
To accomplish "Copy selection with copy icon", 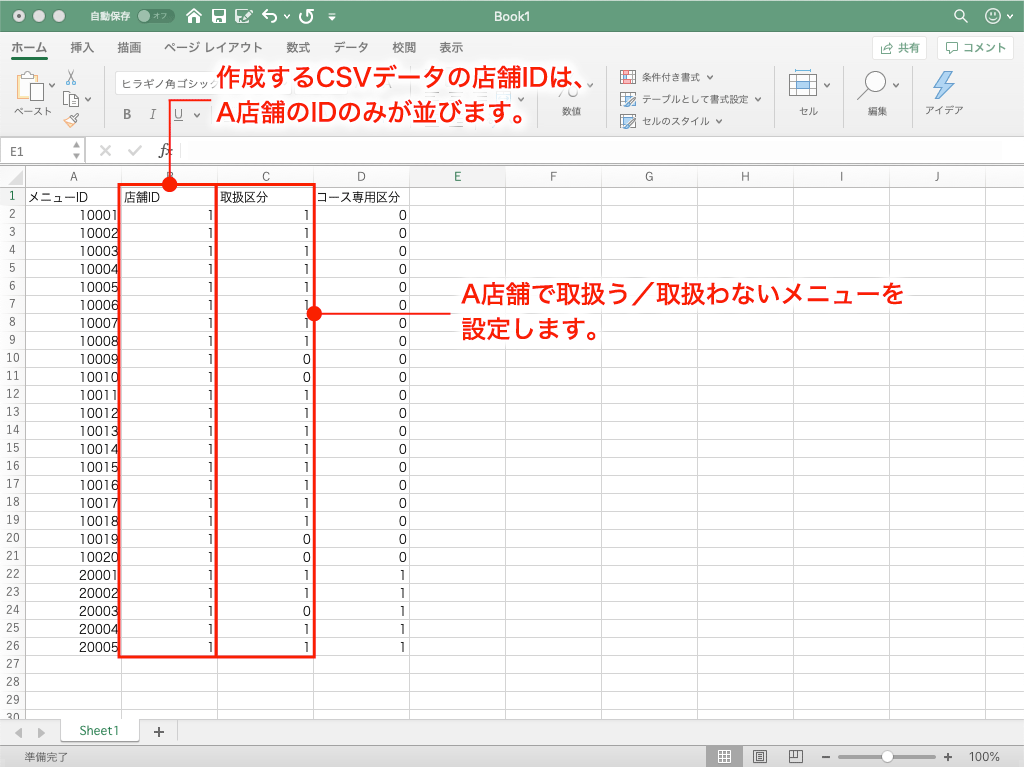I will (71, 99).
